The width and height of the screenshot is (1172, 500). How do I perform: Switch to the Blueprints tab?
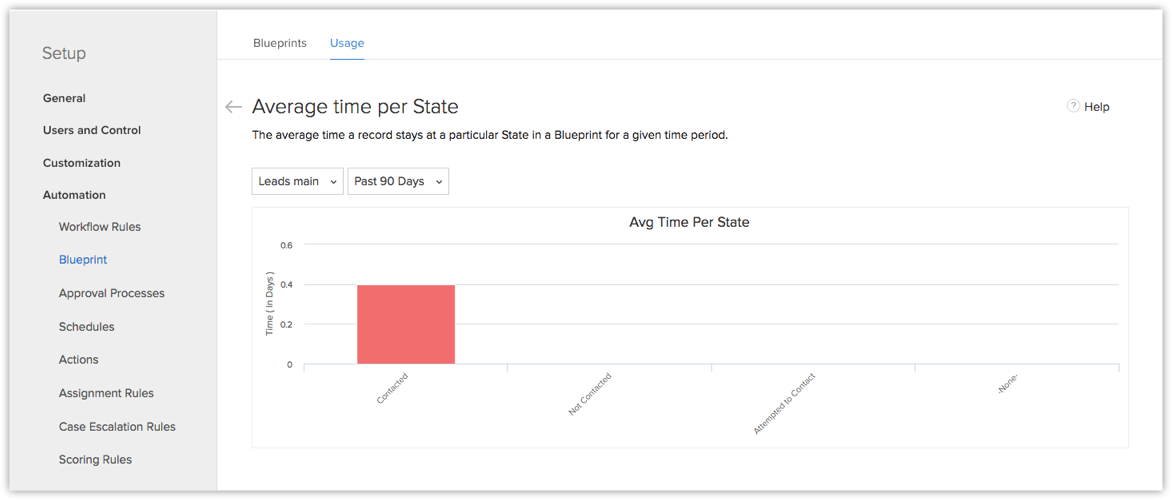pyautogui.click(x=280, y=43)
